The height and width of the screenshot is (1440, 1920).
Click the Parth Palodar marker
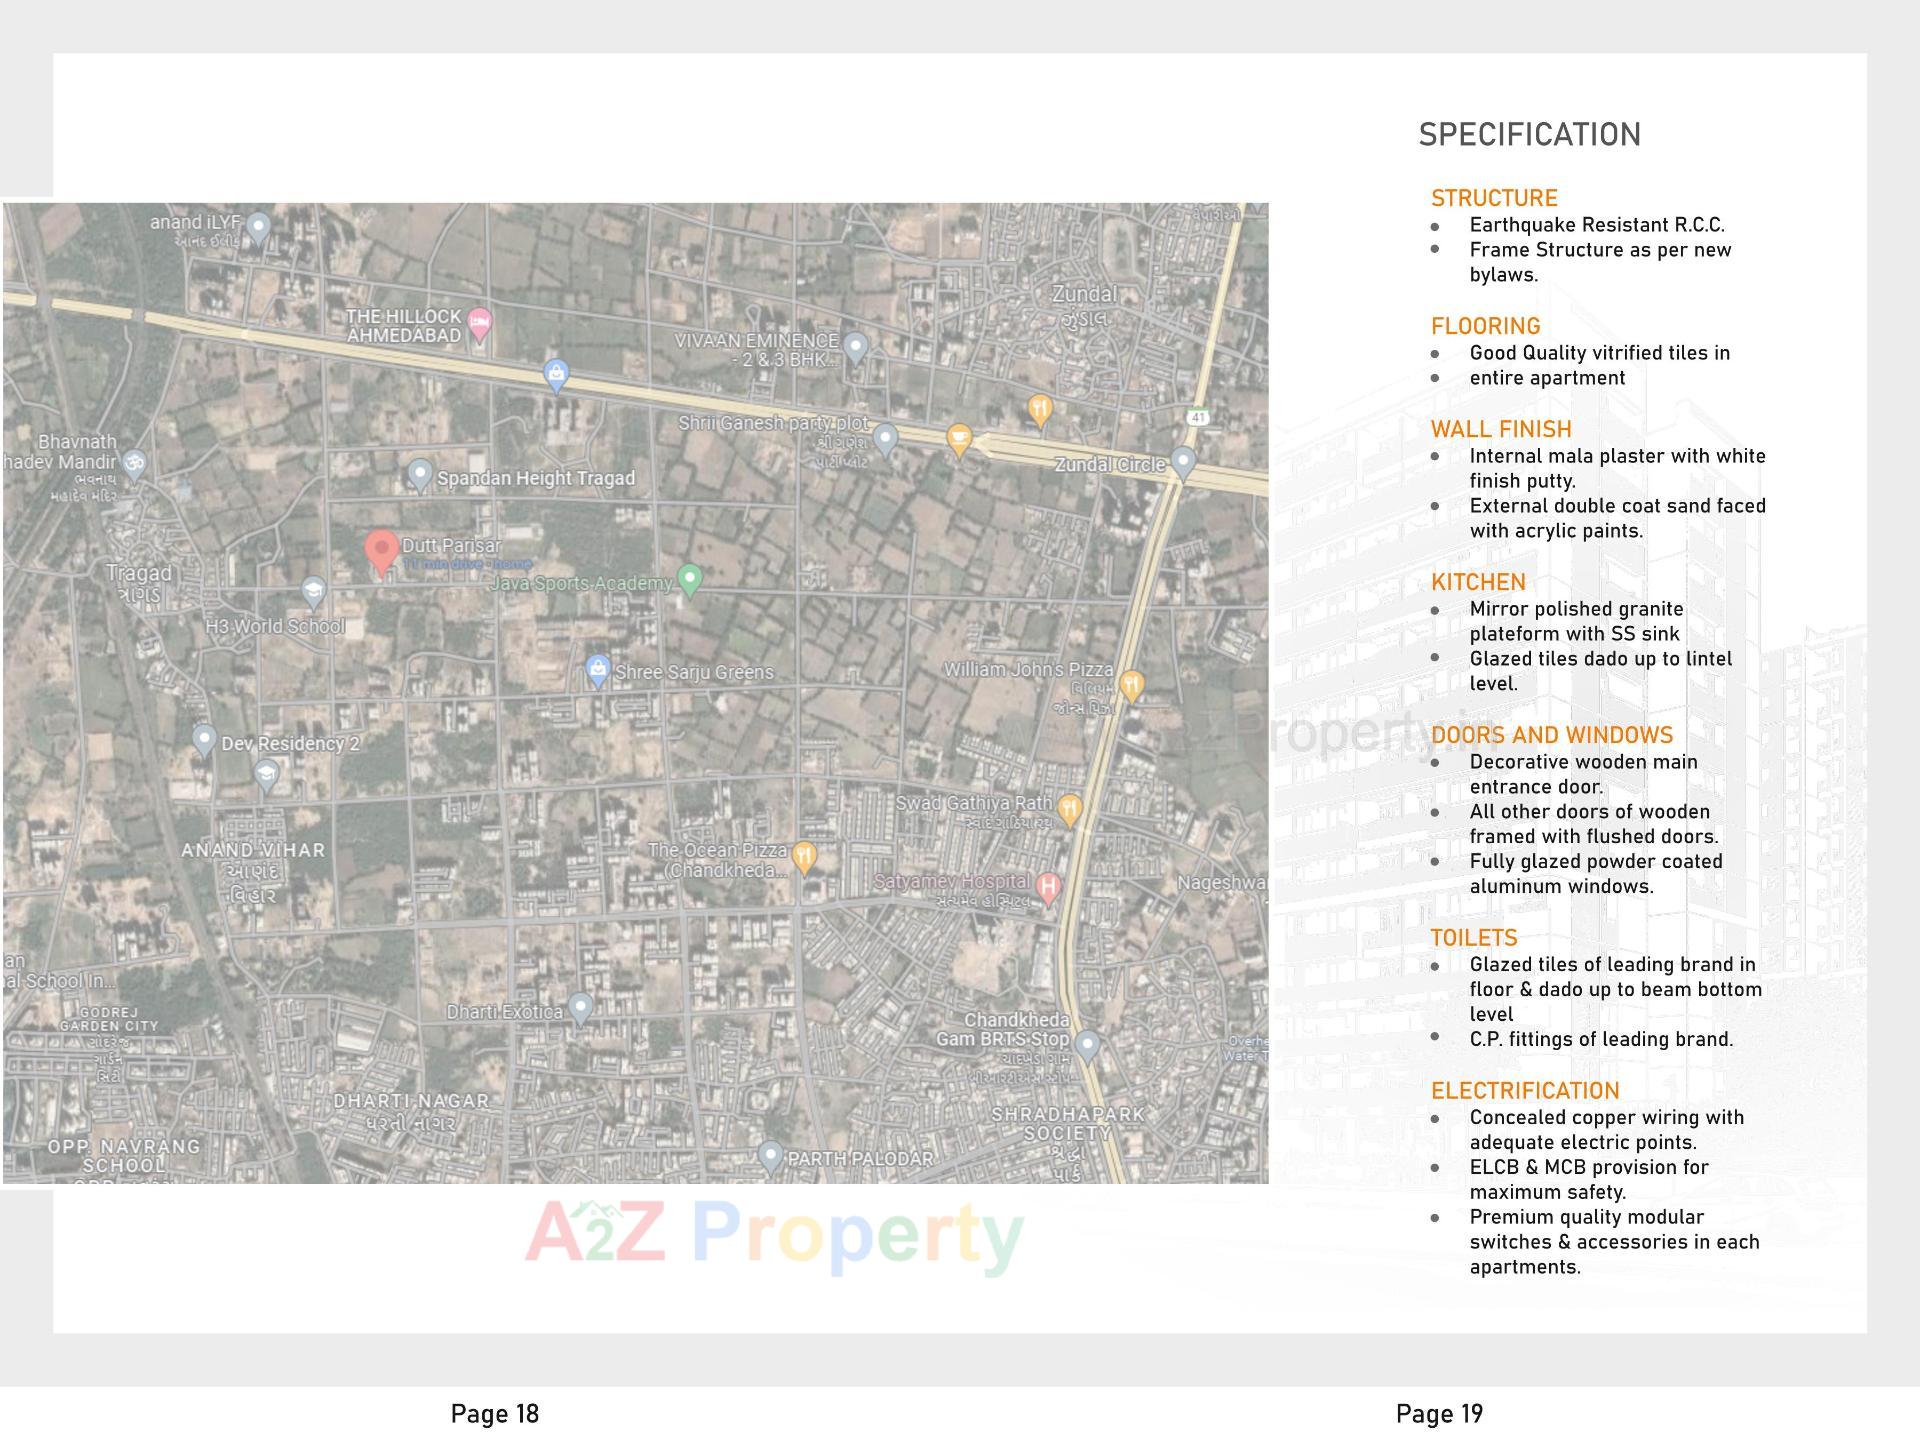point(770,1154)
